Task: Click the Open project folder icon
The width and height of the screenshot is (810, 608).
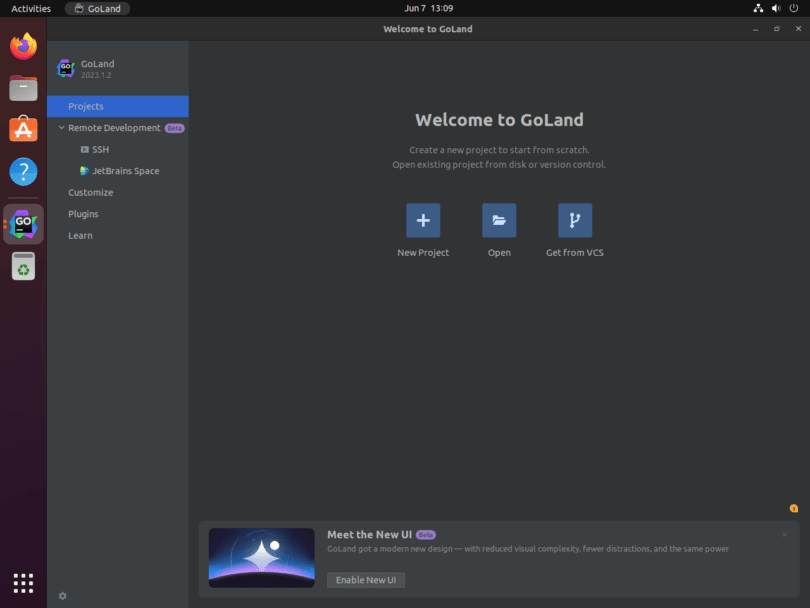Action: point(499,220)
